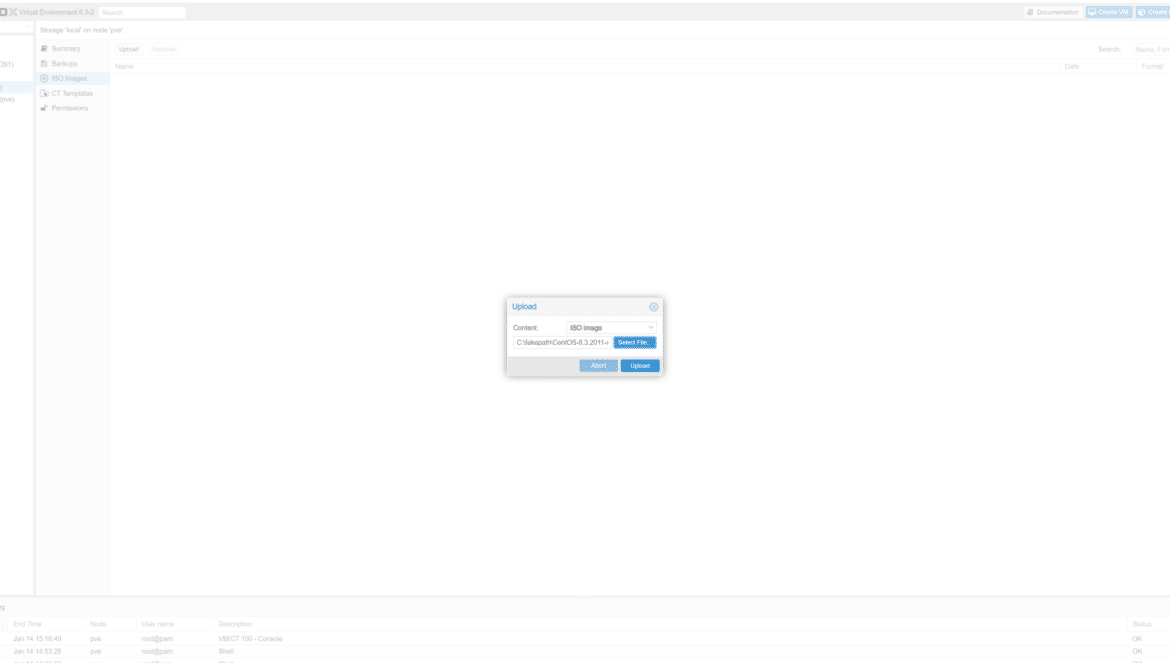Viewport: 1170px width, 663px height.
Task: Click the Create VM button
Action: [x=1109, y=12]
